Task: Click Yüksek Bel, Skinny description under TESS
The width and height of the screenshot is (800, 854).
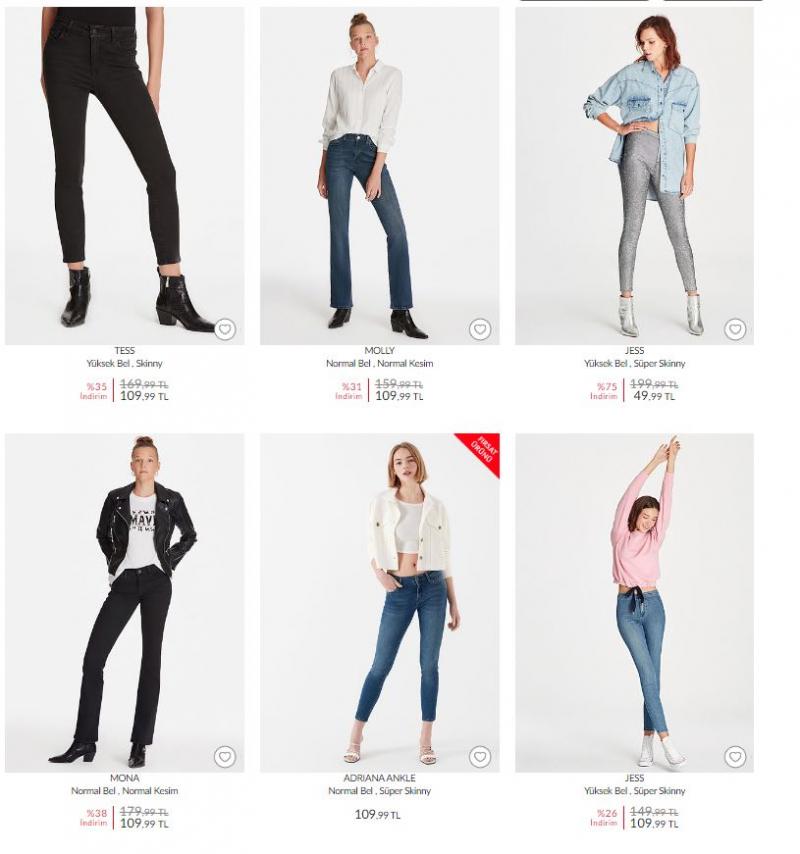Action: [x=125, y=363]
